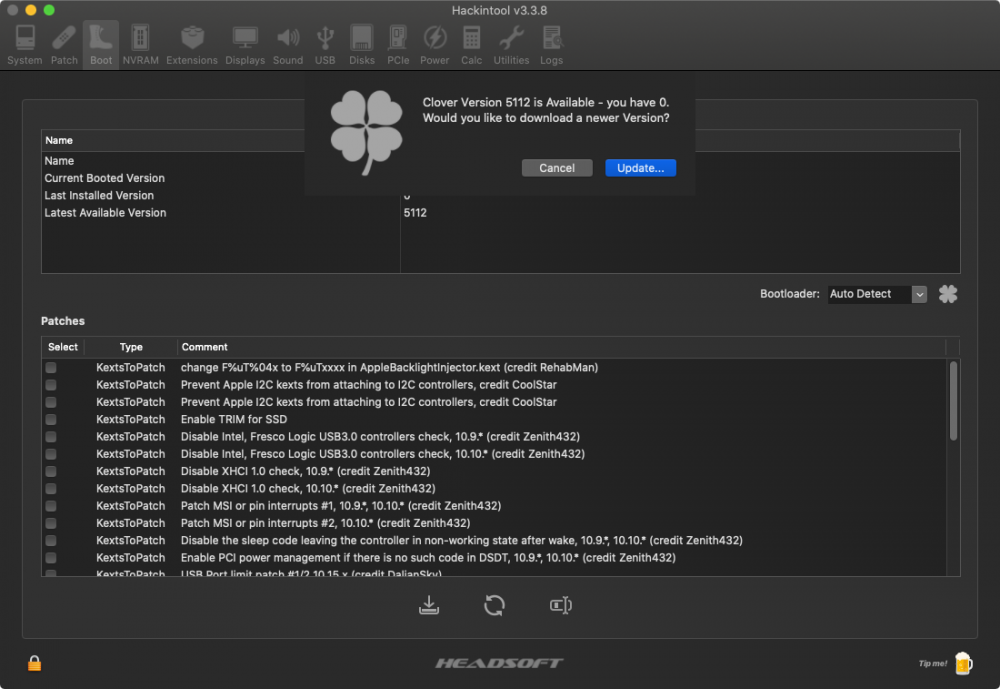The width and height of the screenshot is (1000, 689).
Task: Open the Bootloader Auto Detect dropdown
Action: point(877,294)
